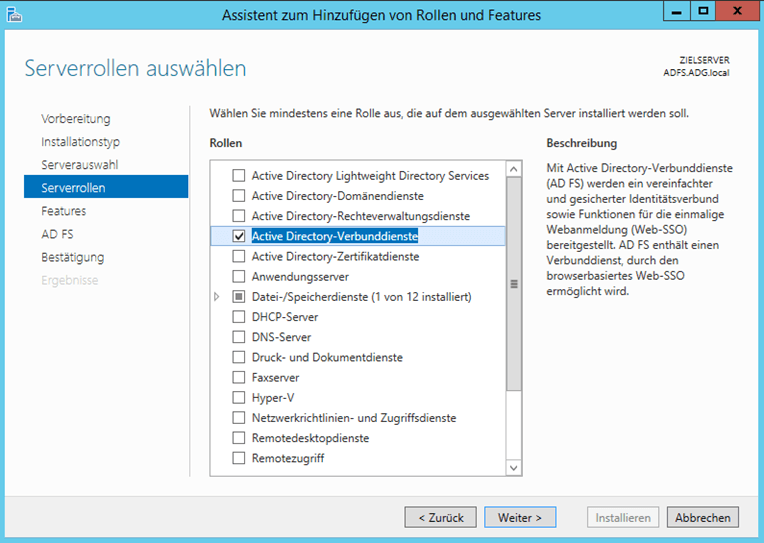Viewport: 764px width, 543px height.
Task: Tick the Remotedesktopdienste checkbox
Action: (x=239, y=438)
